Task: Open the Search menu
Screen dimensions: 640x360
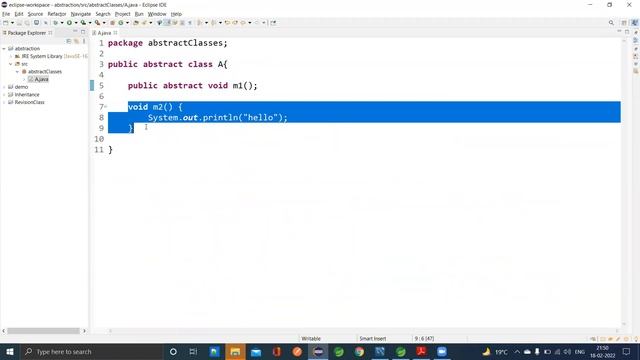Action: 103,14
